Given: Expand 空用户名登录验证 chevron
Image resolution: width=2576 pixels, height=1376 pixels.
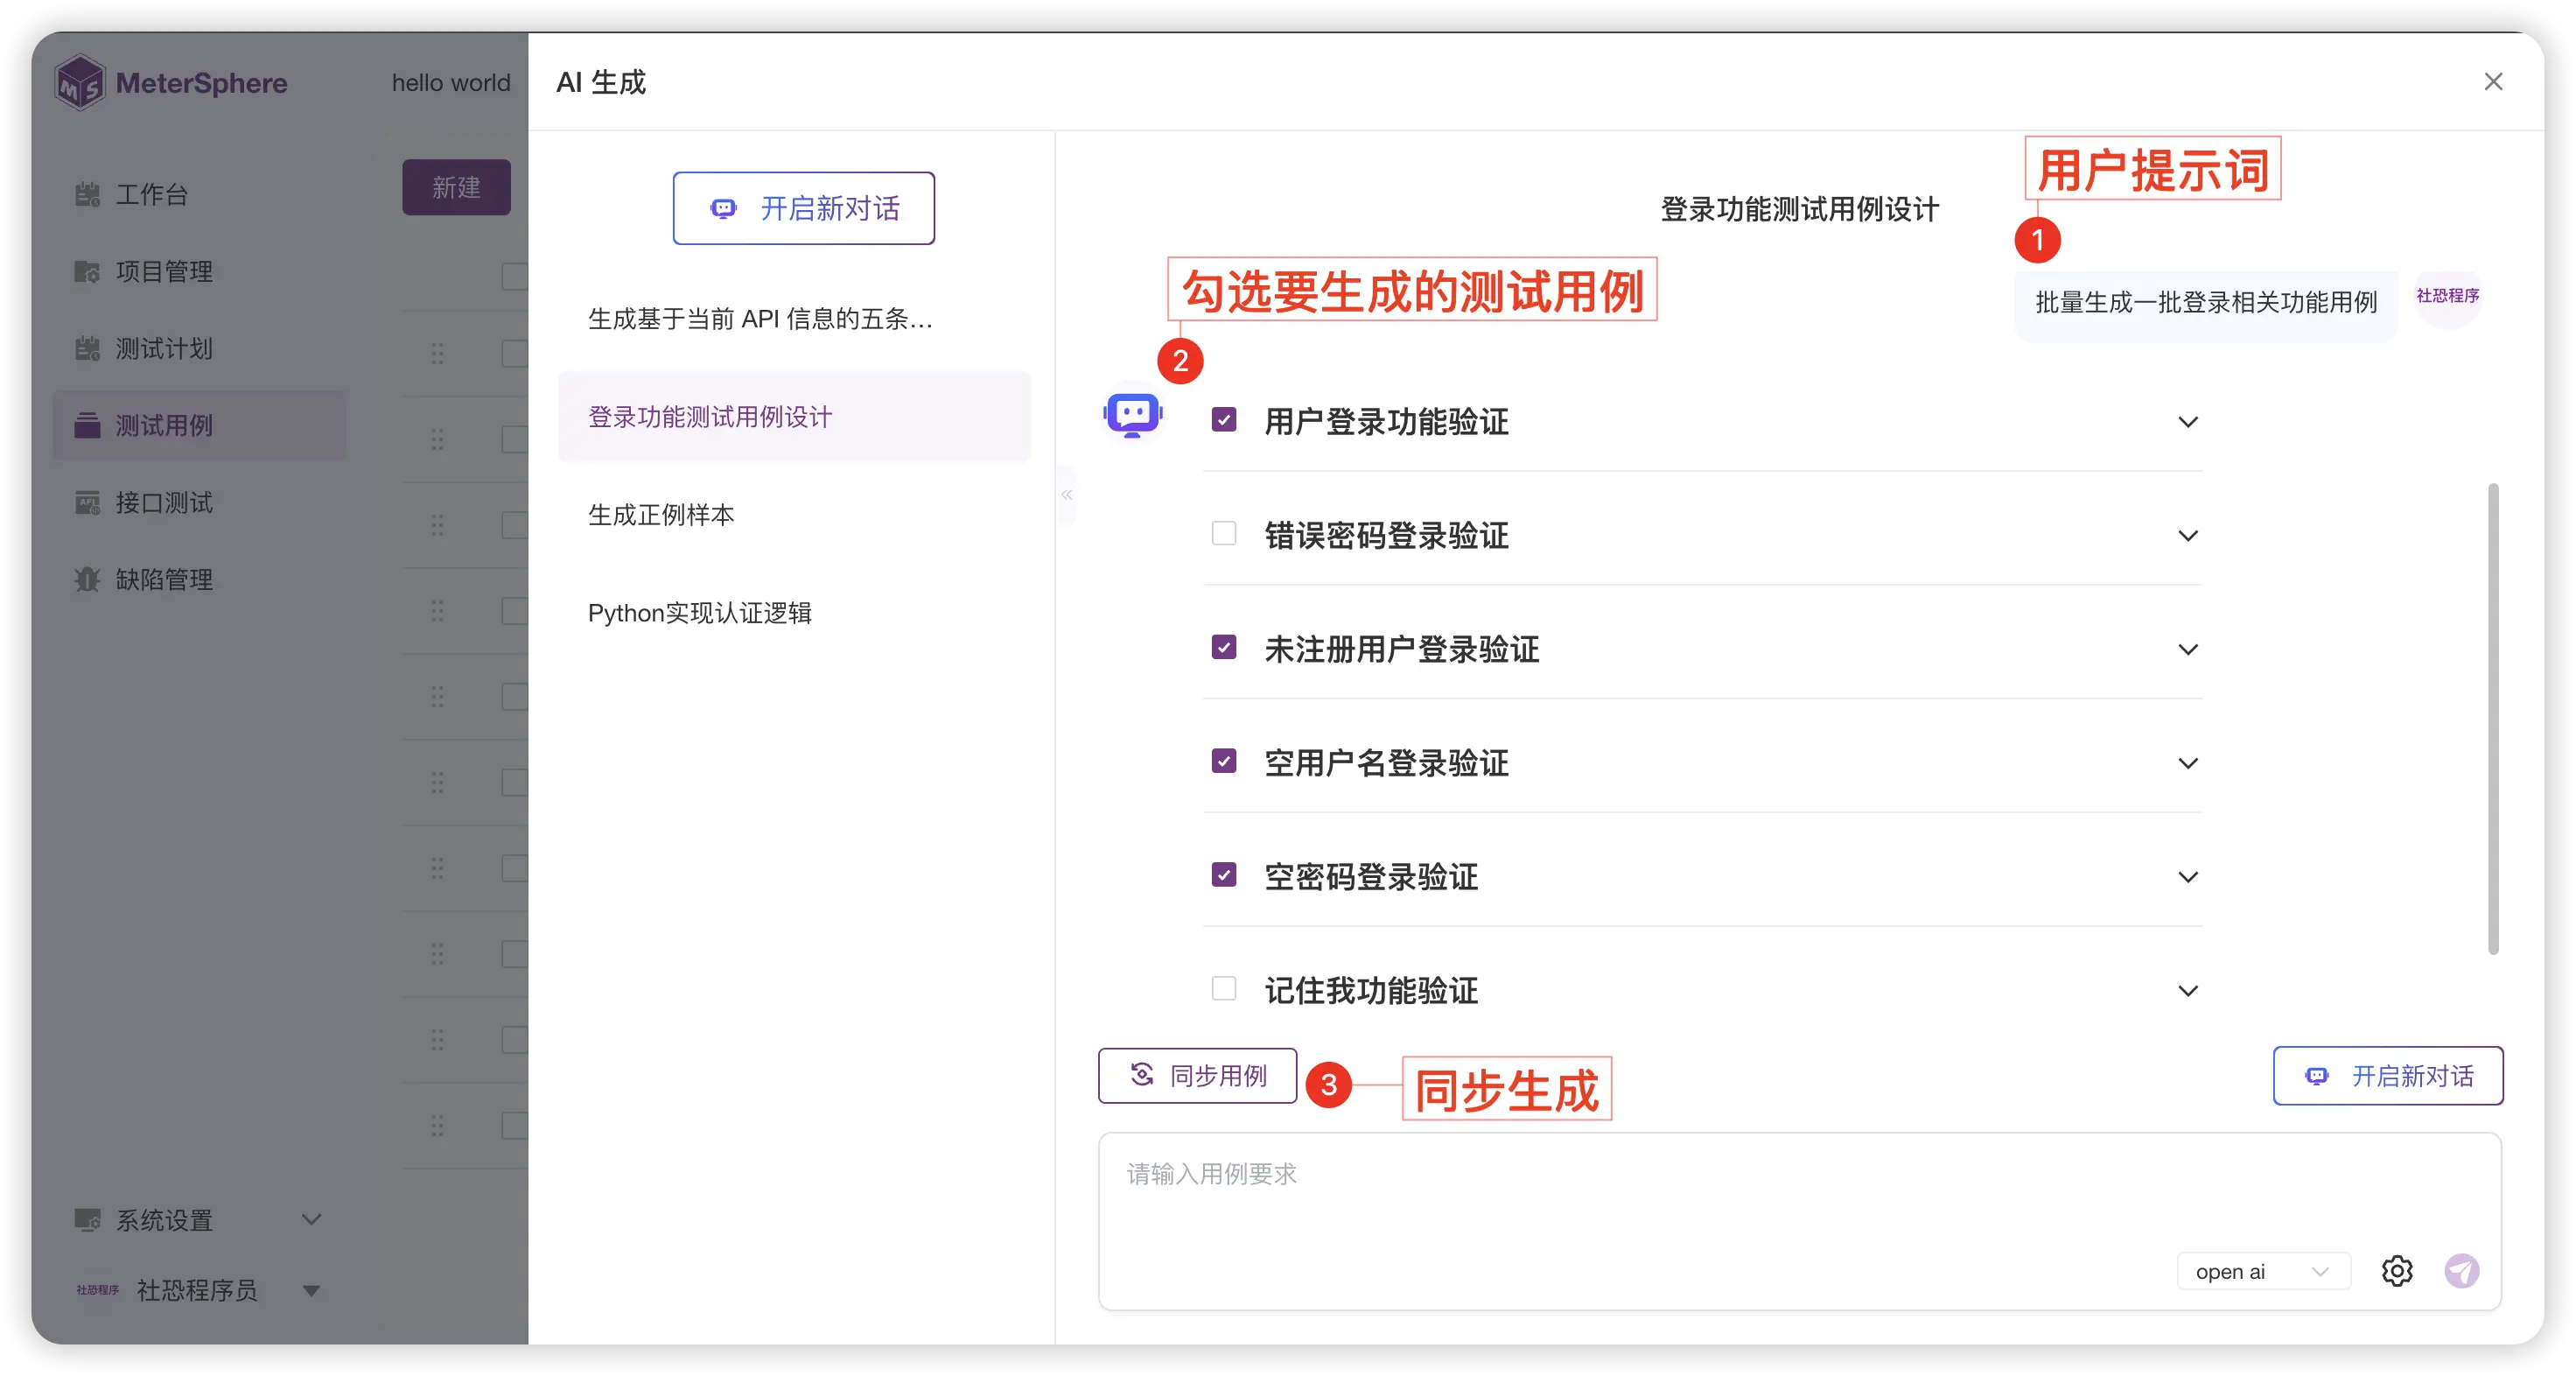Looking at the screenshot, I should click(x=2188, y=764).
